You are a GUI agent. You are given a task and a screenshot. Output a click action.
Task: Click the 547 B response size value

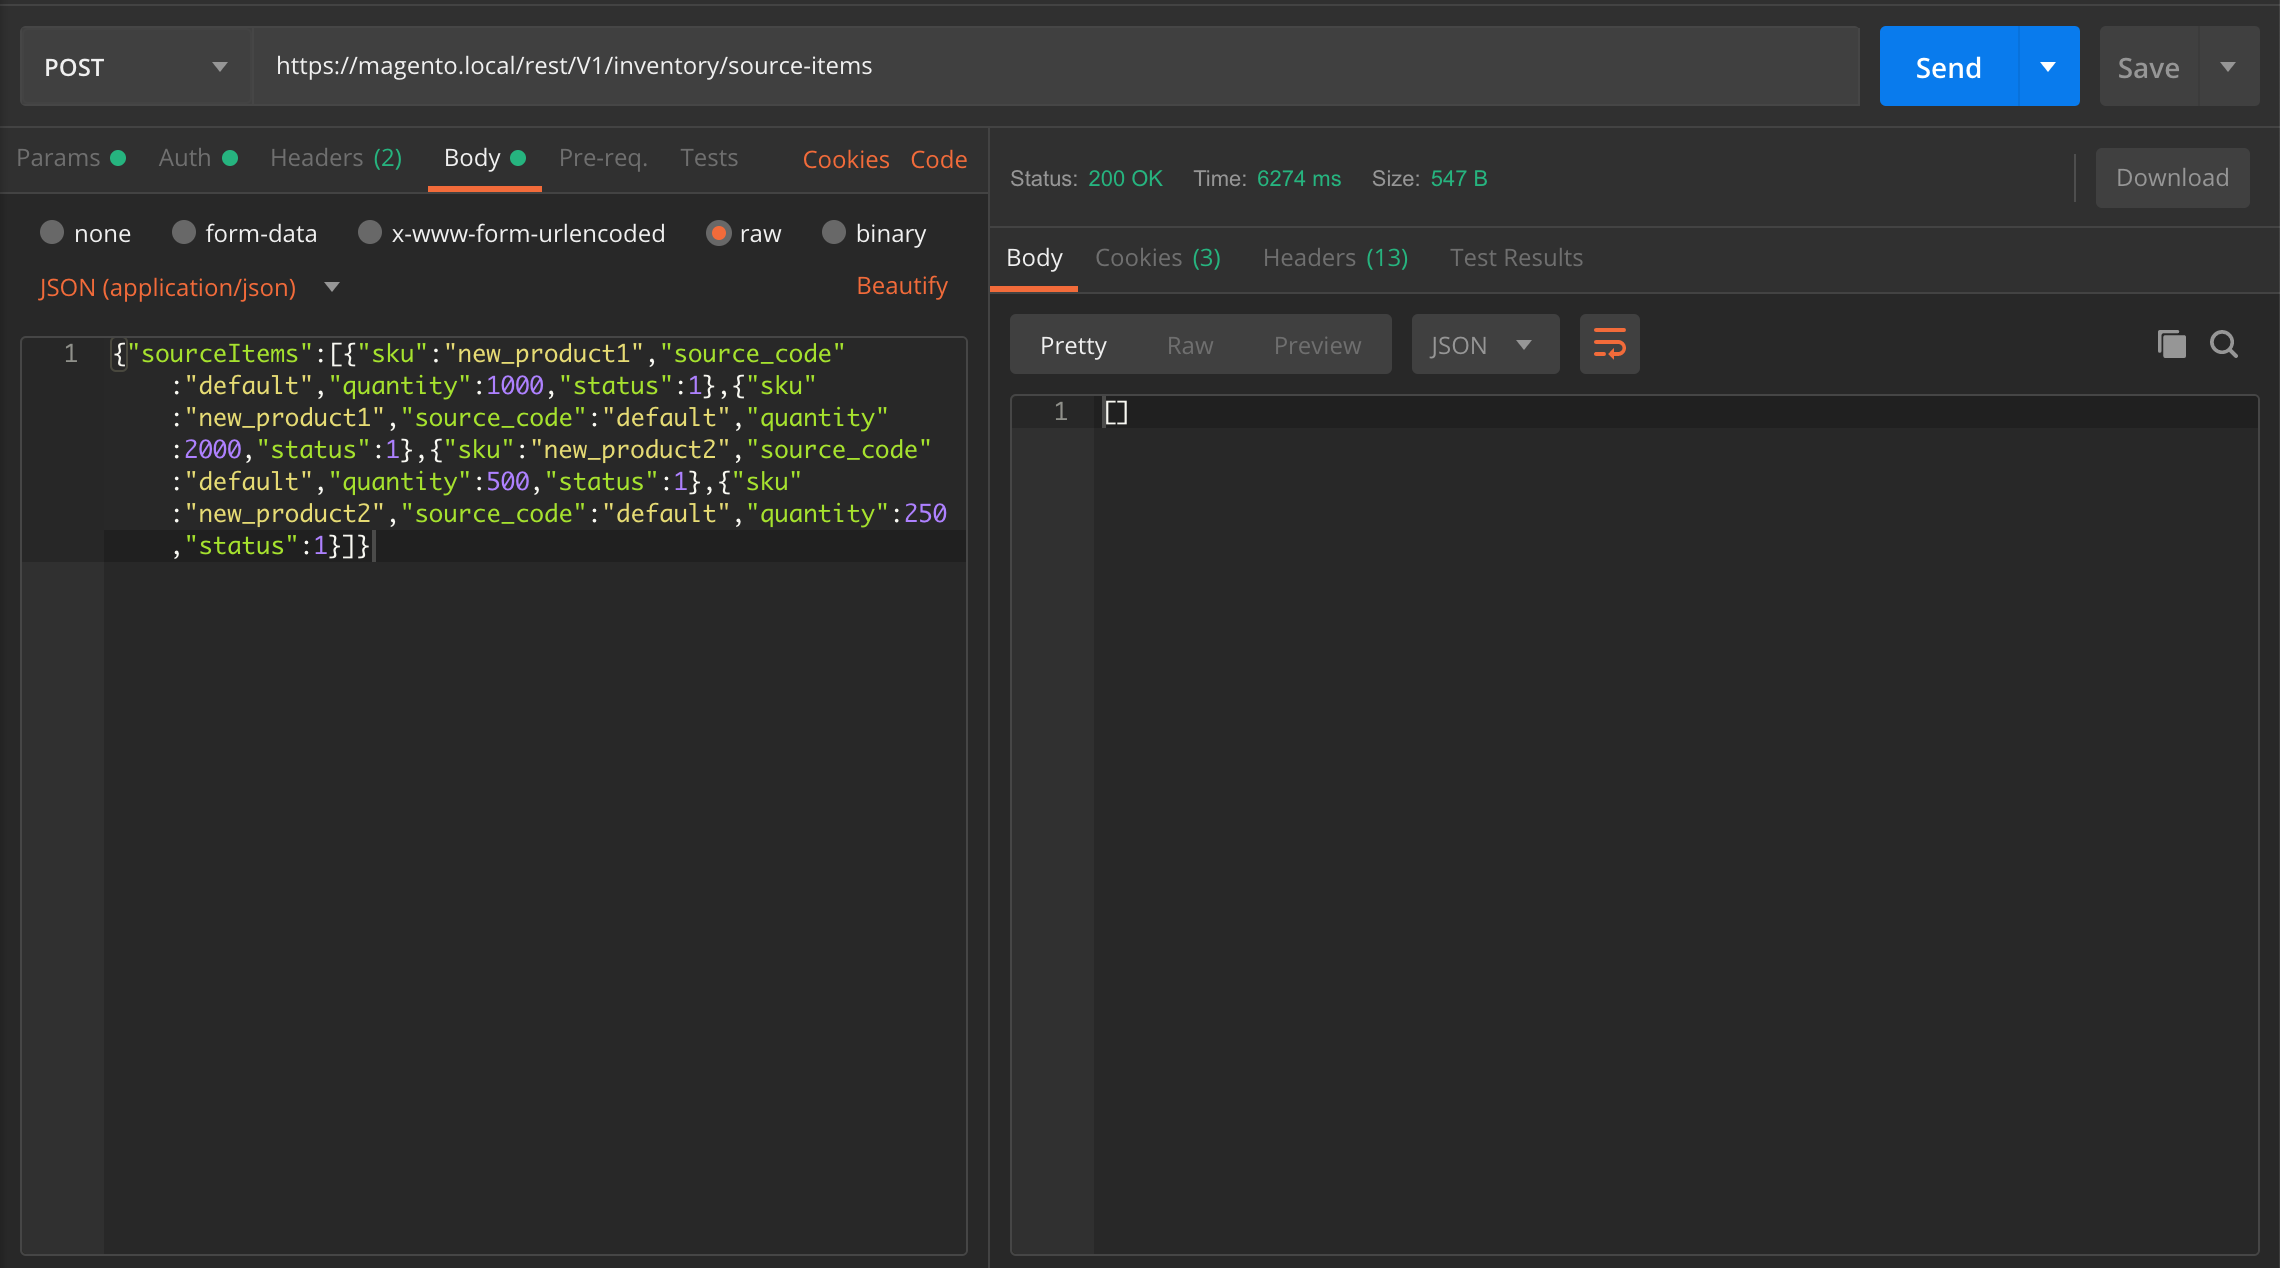tap(1458, 178)
